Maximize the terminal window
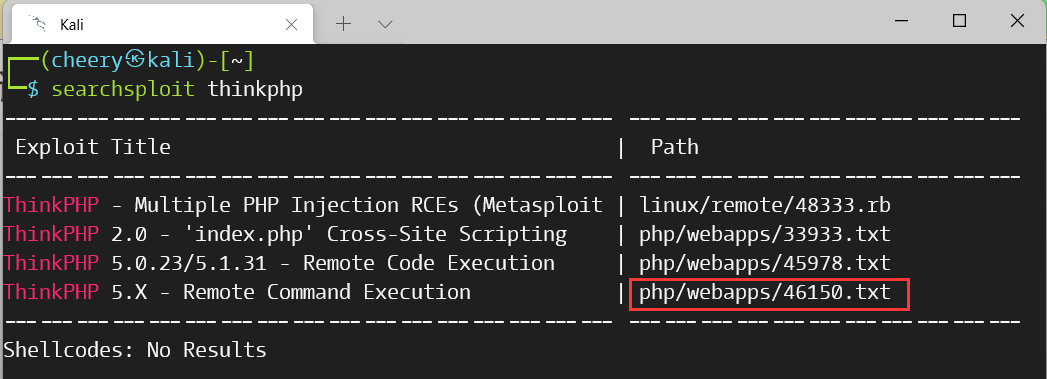Viewport: 1047px width, 379px height. 959,21
